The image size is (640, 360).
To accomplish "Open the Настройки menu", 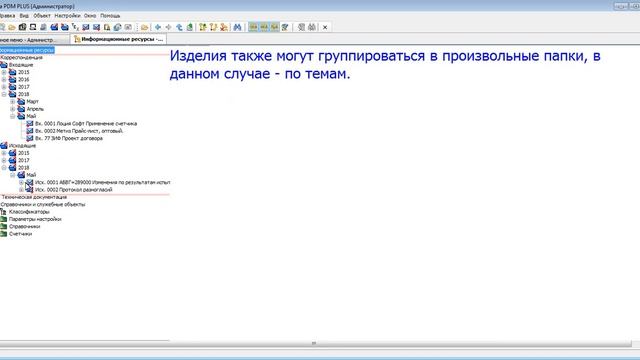I will [x=67, y=16].
